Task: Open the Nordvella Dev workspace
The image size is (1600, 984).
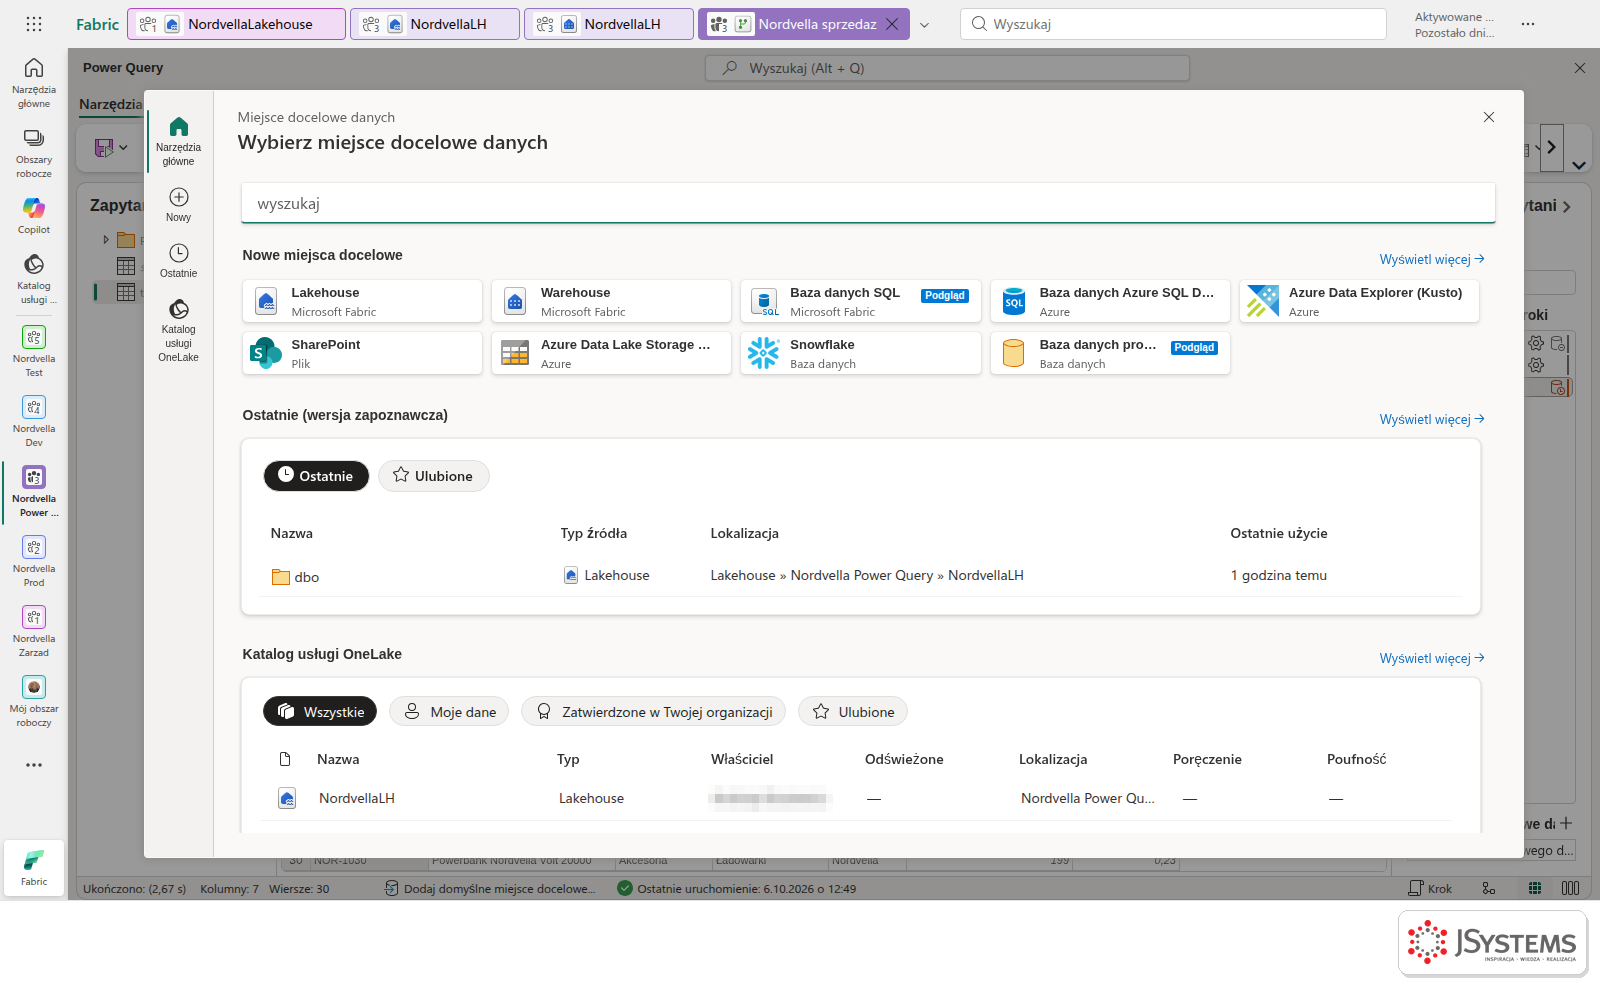Action: pyautogui.click(x=34, y=421)
